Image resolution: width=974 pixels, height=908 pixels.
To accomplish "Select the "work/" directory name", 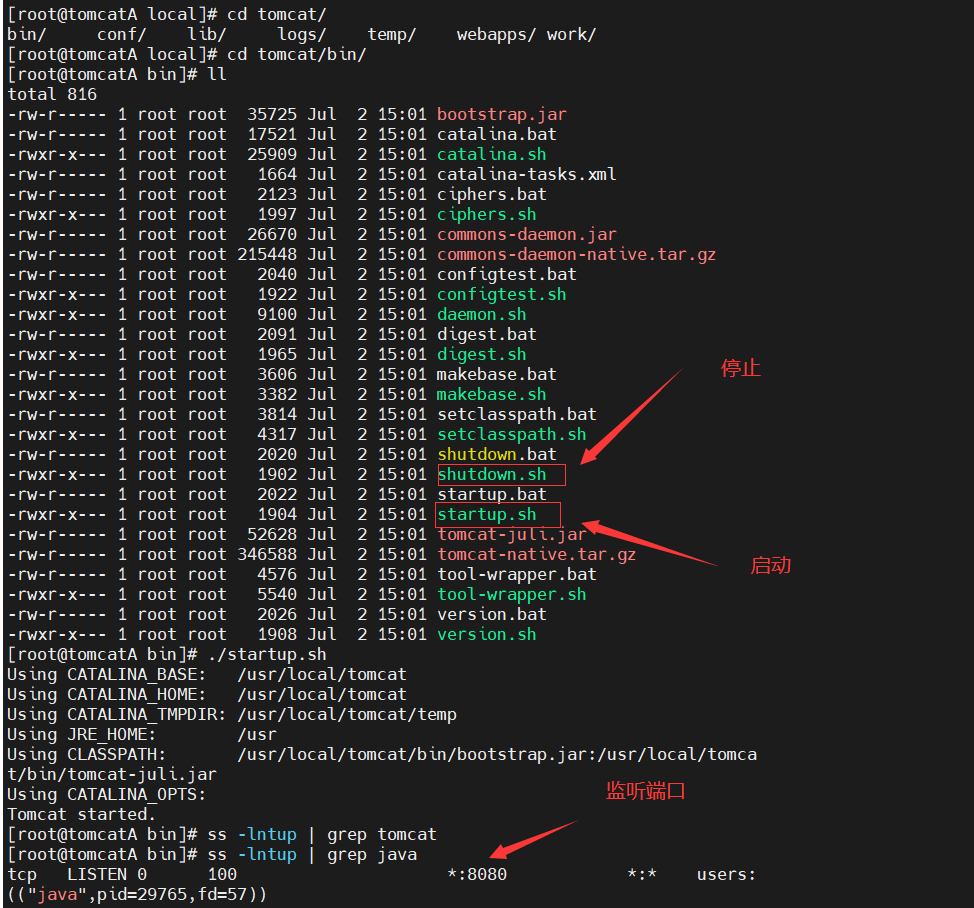I will click(x=571, y=35).
